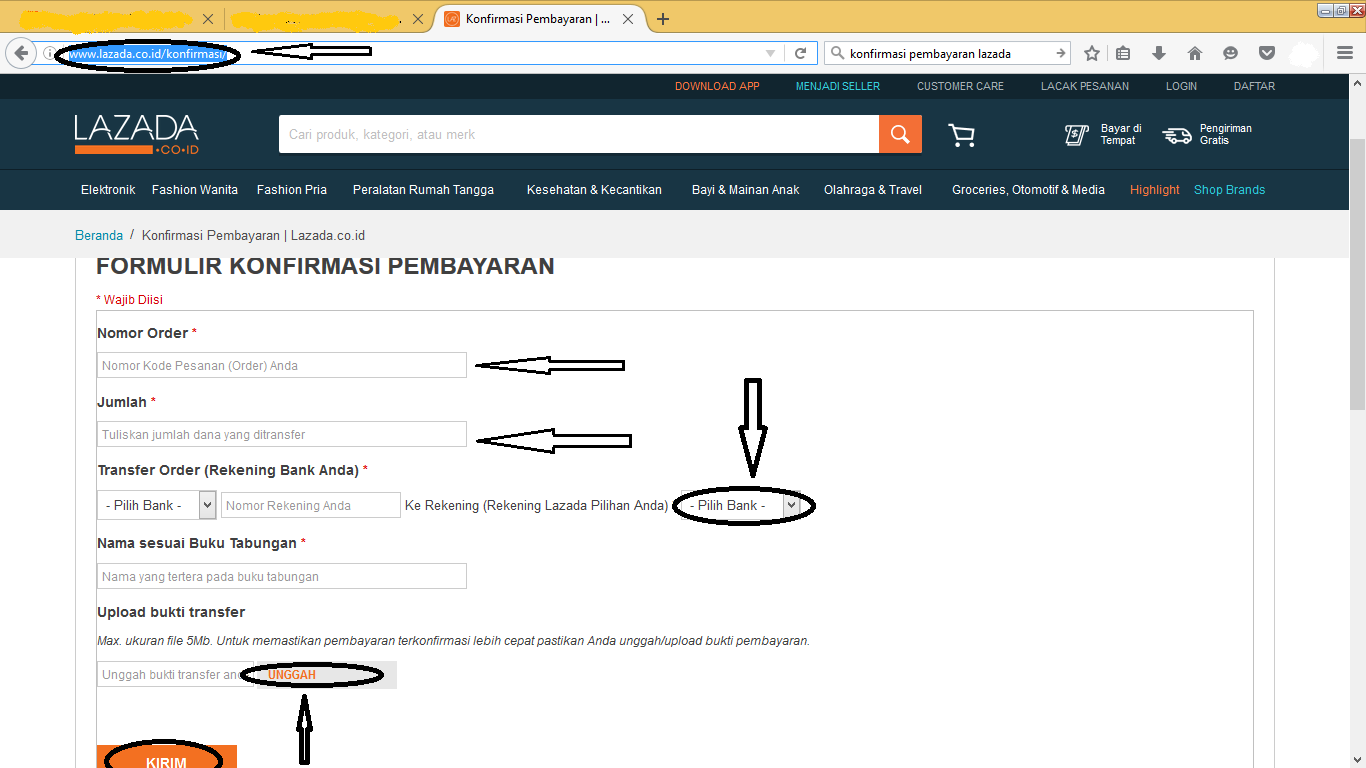Focus the Jumlah amount input field

[x=282, y=434]
